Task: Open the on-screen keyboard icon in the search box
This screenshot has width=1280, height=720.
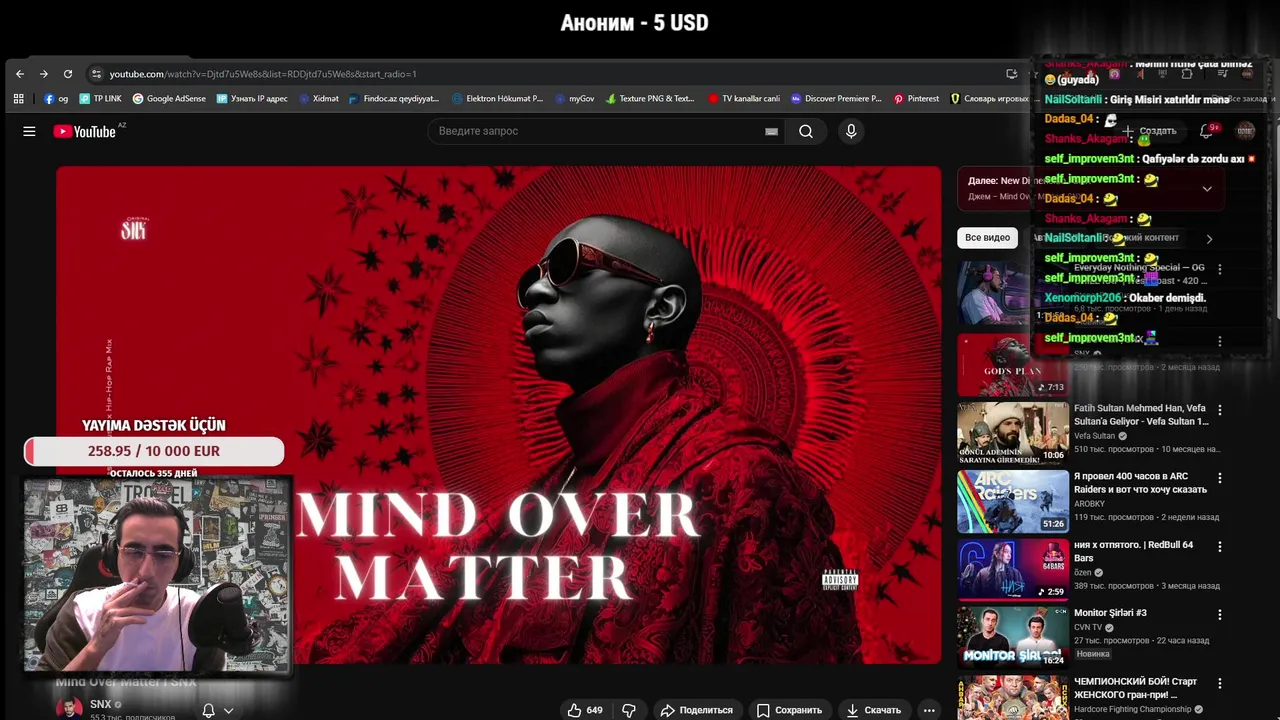Action: pyautogui.click(x=771, y=131)
